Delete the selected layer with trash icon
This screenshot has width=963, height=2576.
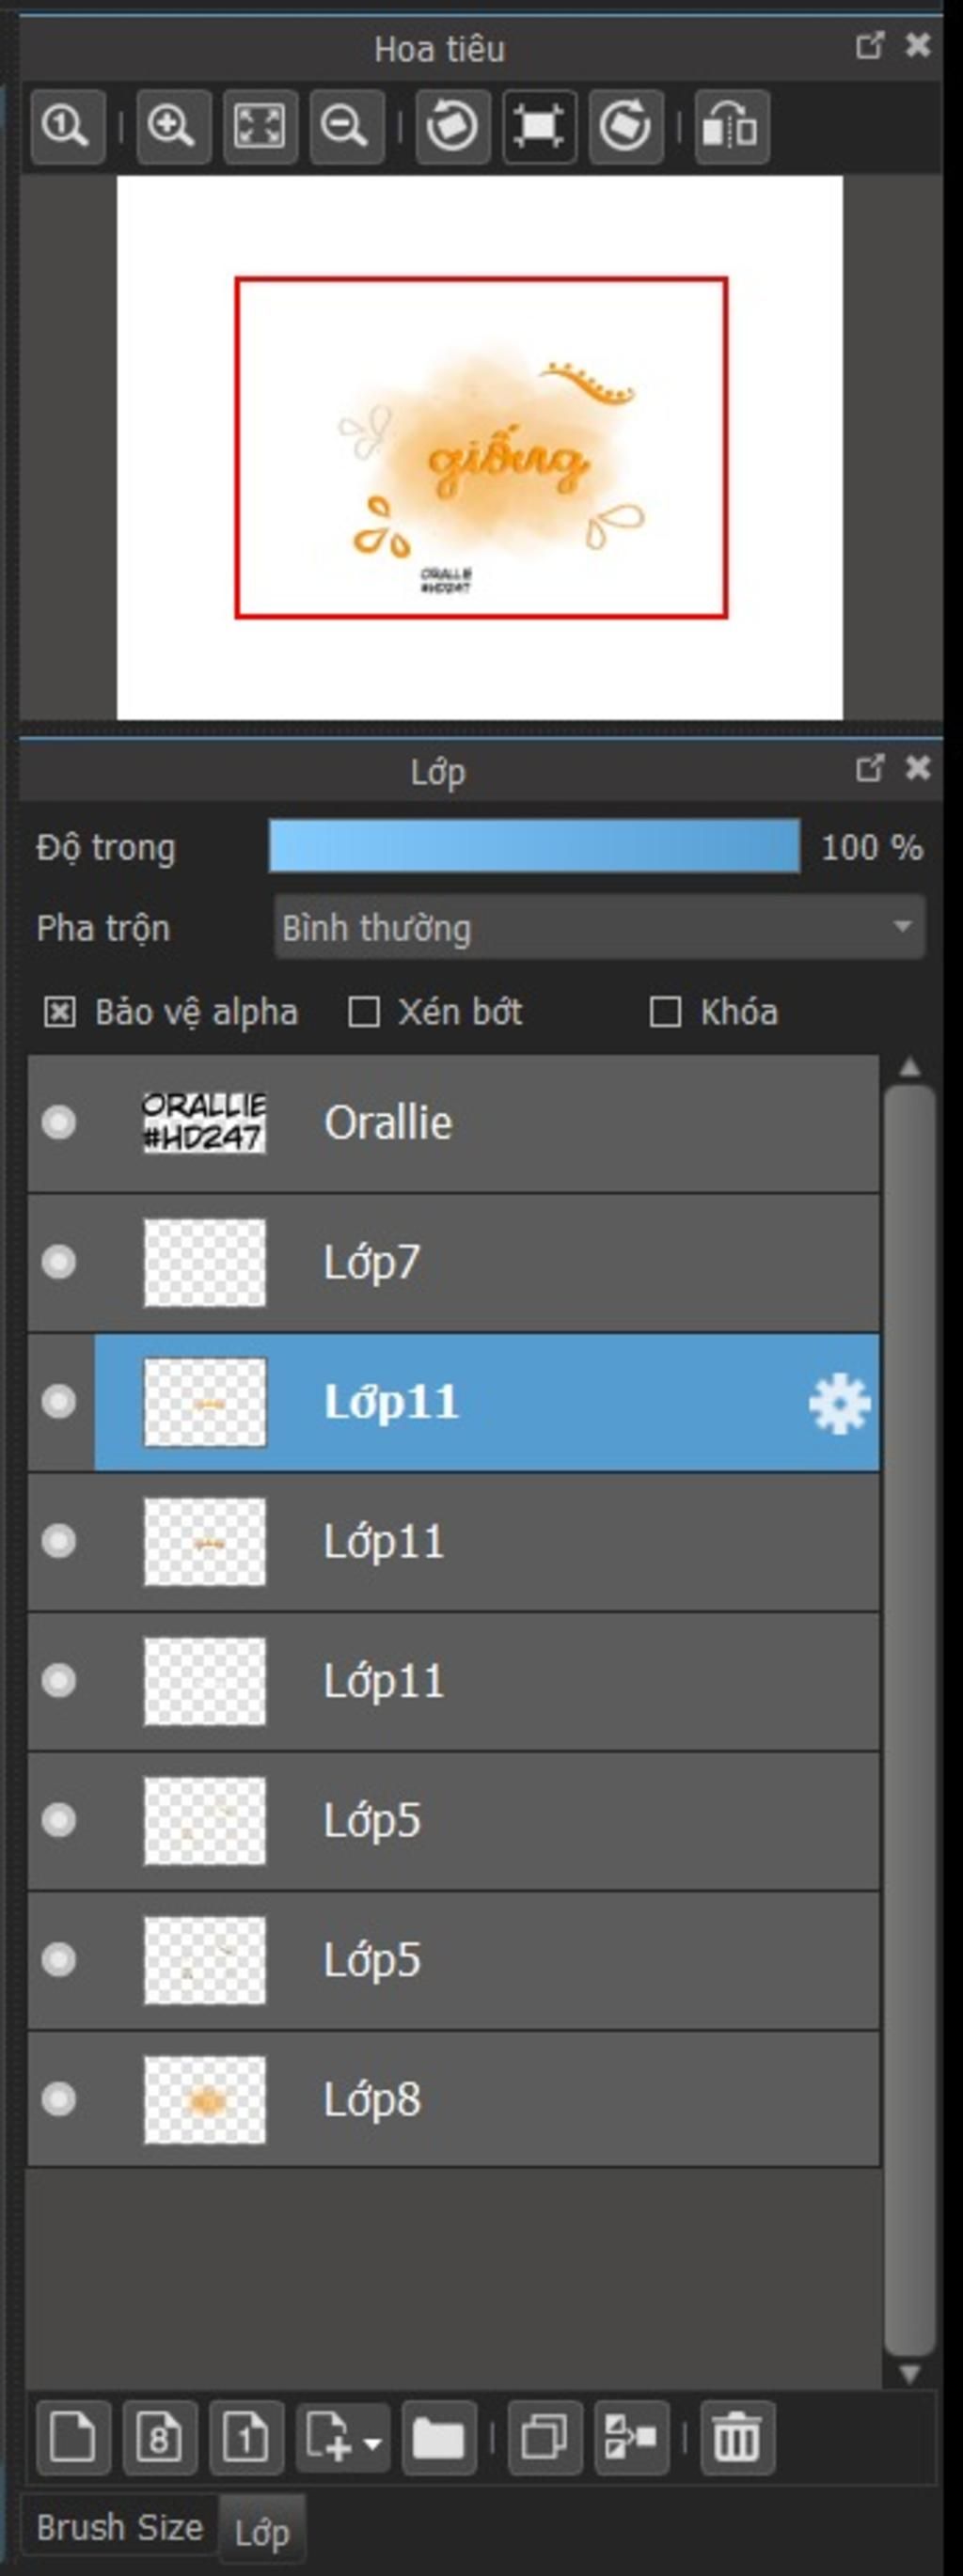(737, 2437)
